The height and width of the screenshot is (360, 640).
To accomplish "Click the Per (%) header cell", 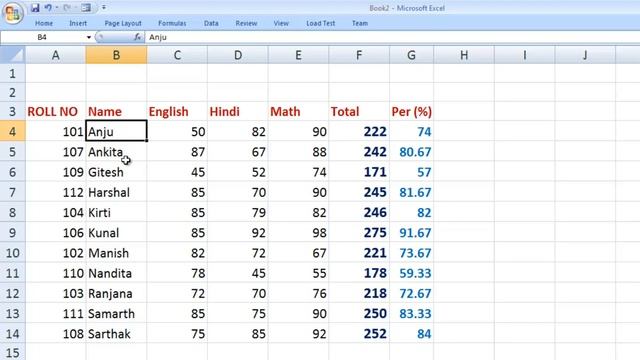I will pyautogui.click(x=411, y=111).
